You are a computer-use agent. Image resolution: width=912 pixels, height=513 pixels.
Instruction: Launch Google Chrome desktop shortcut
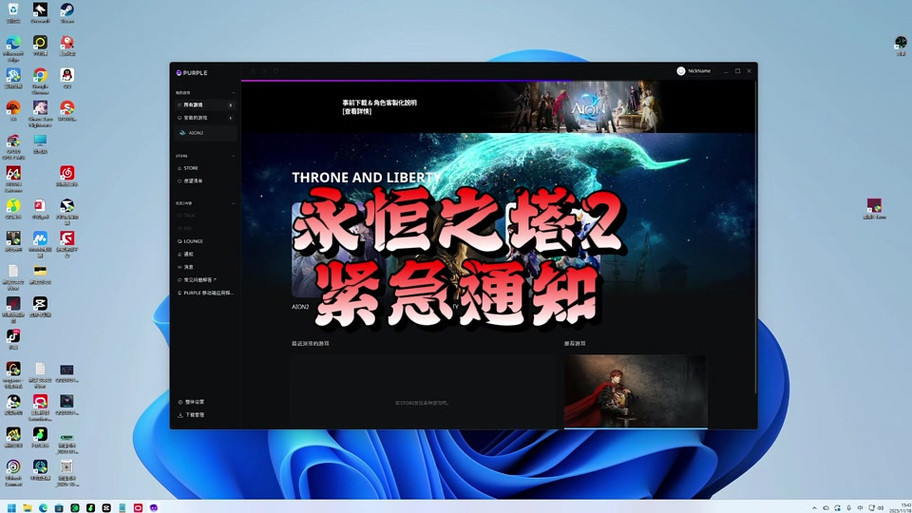point(40,80)
